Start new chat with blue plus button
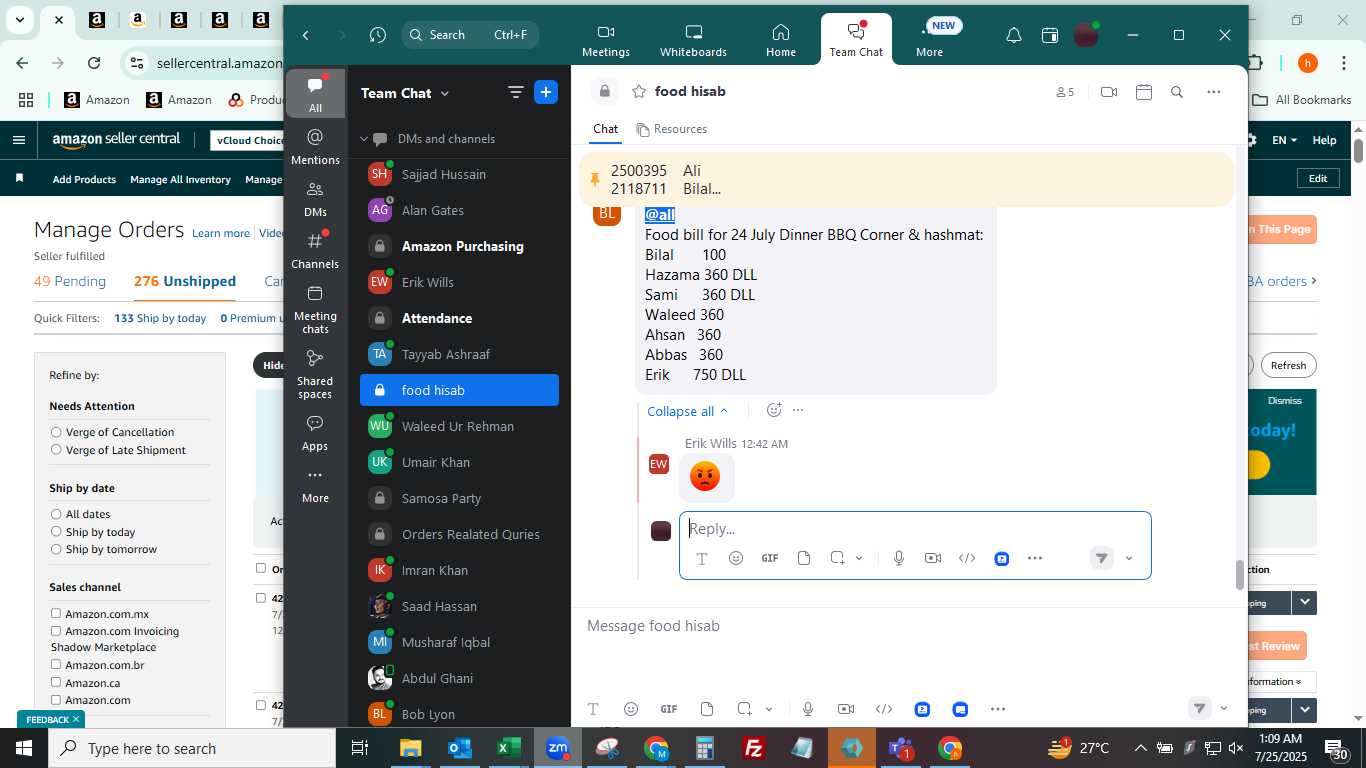Viewport: 1366px width, 768px height. tap(545, 93)
